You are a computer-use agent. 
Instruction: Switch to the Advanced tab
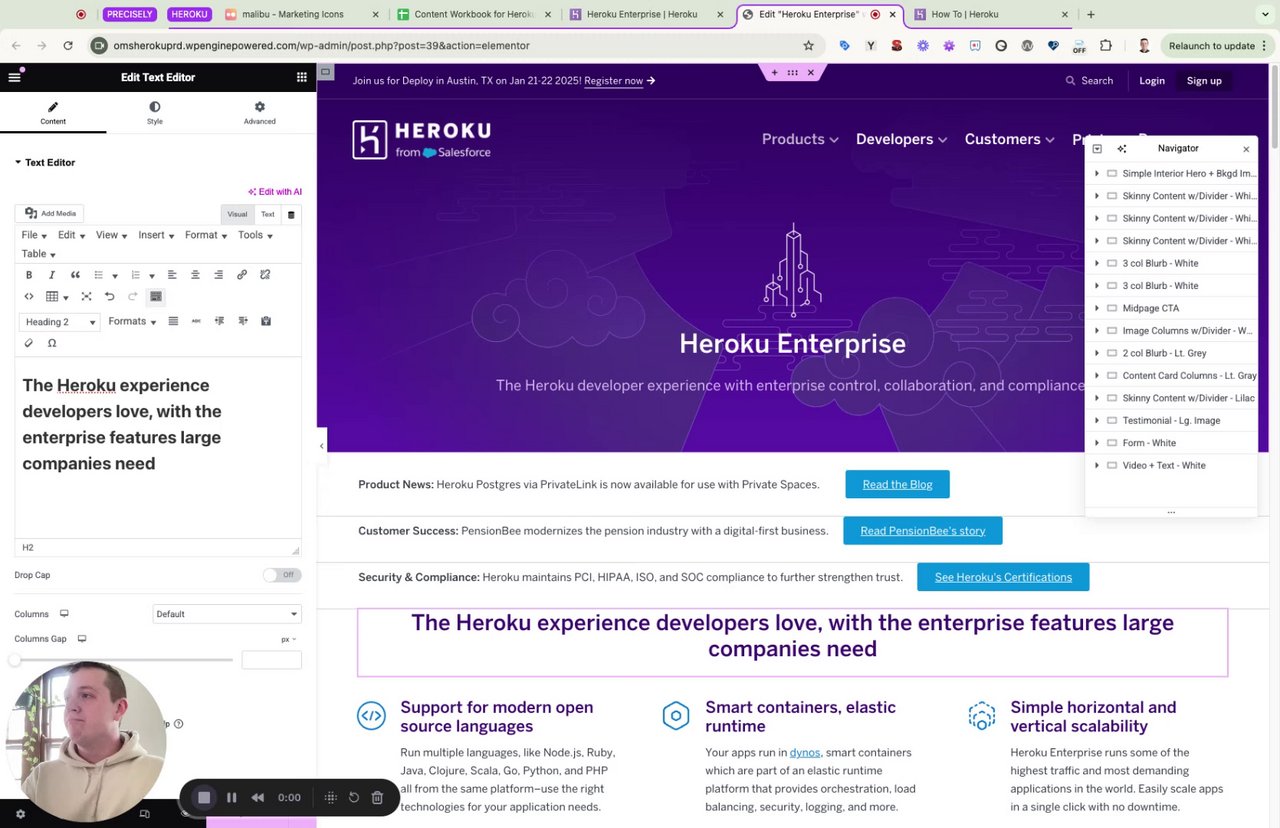(x=259, y=113)
